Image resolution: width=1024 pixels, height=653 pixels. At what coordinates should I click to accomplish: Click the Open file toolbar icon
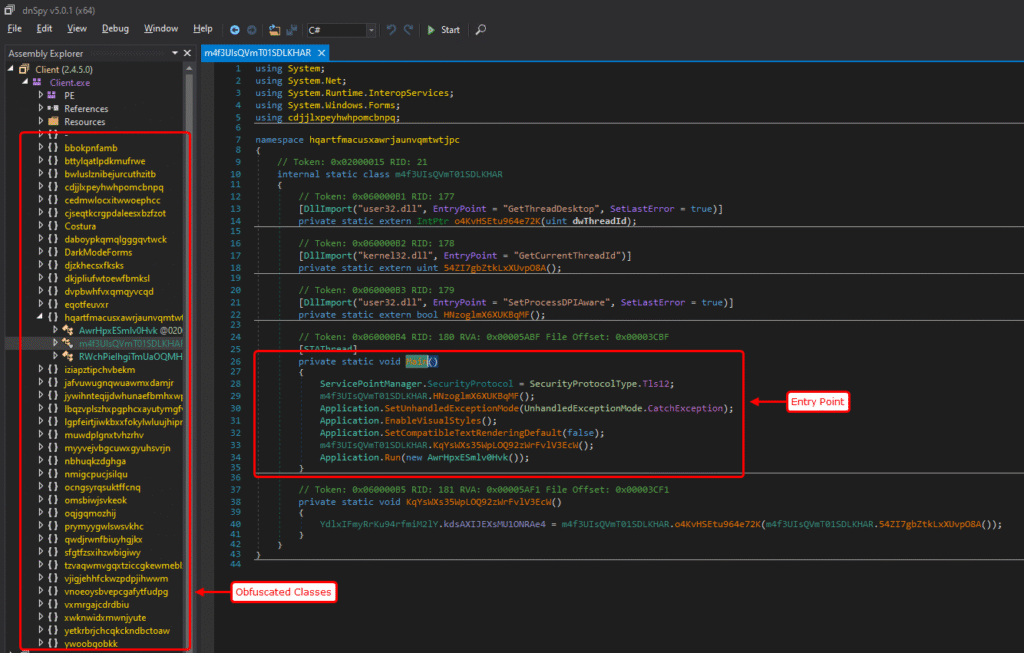pos(275,30)
